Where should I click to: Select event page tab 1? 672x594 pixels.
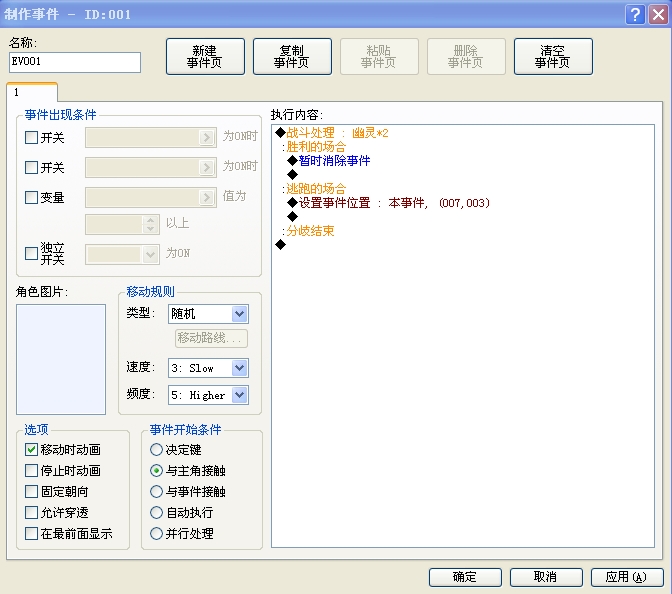(x=32, y=92)
